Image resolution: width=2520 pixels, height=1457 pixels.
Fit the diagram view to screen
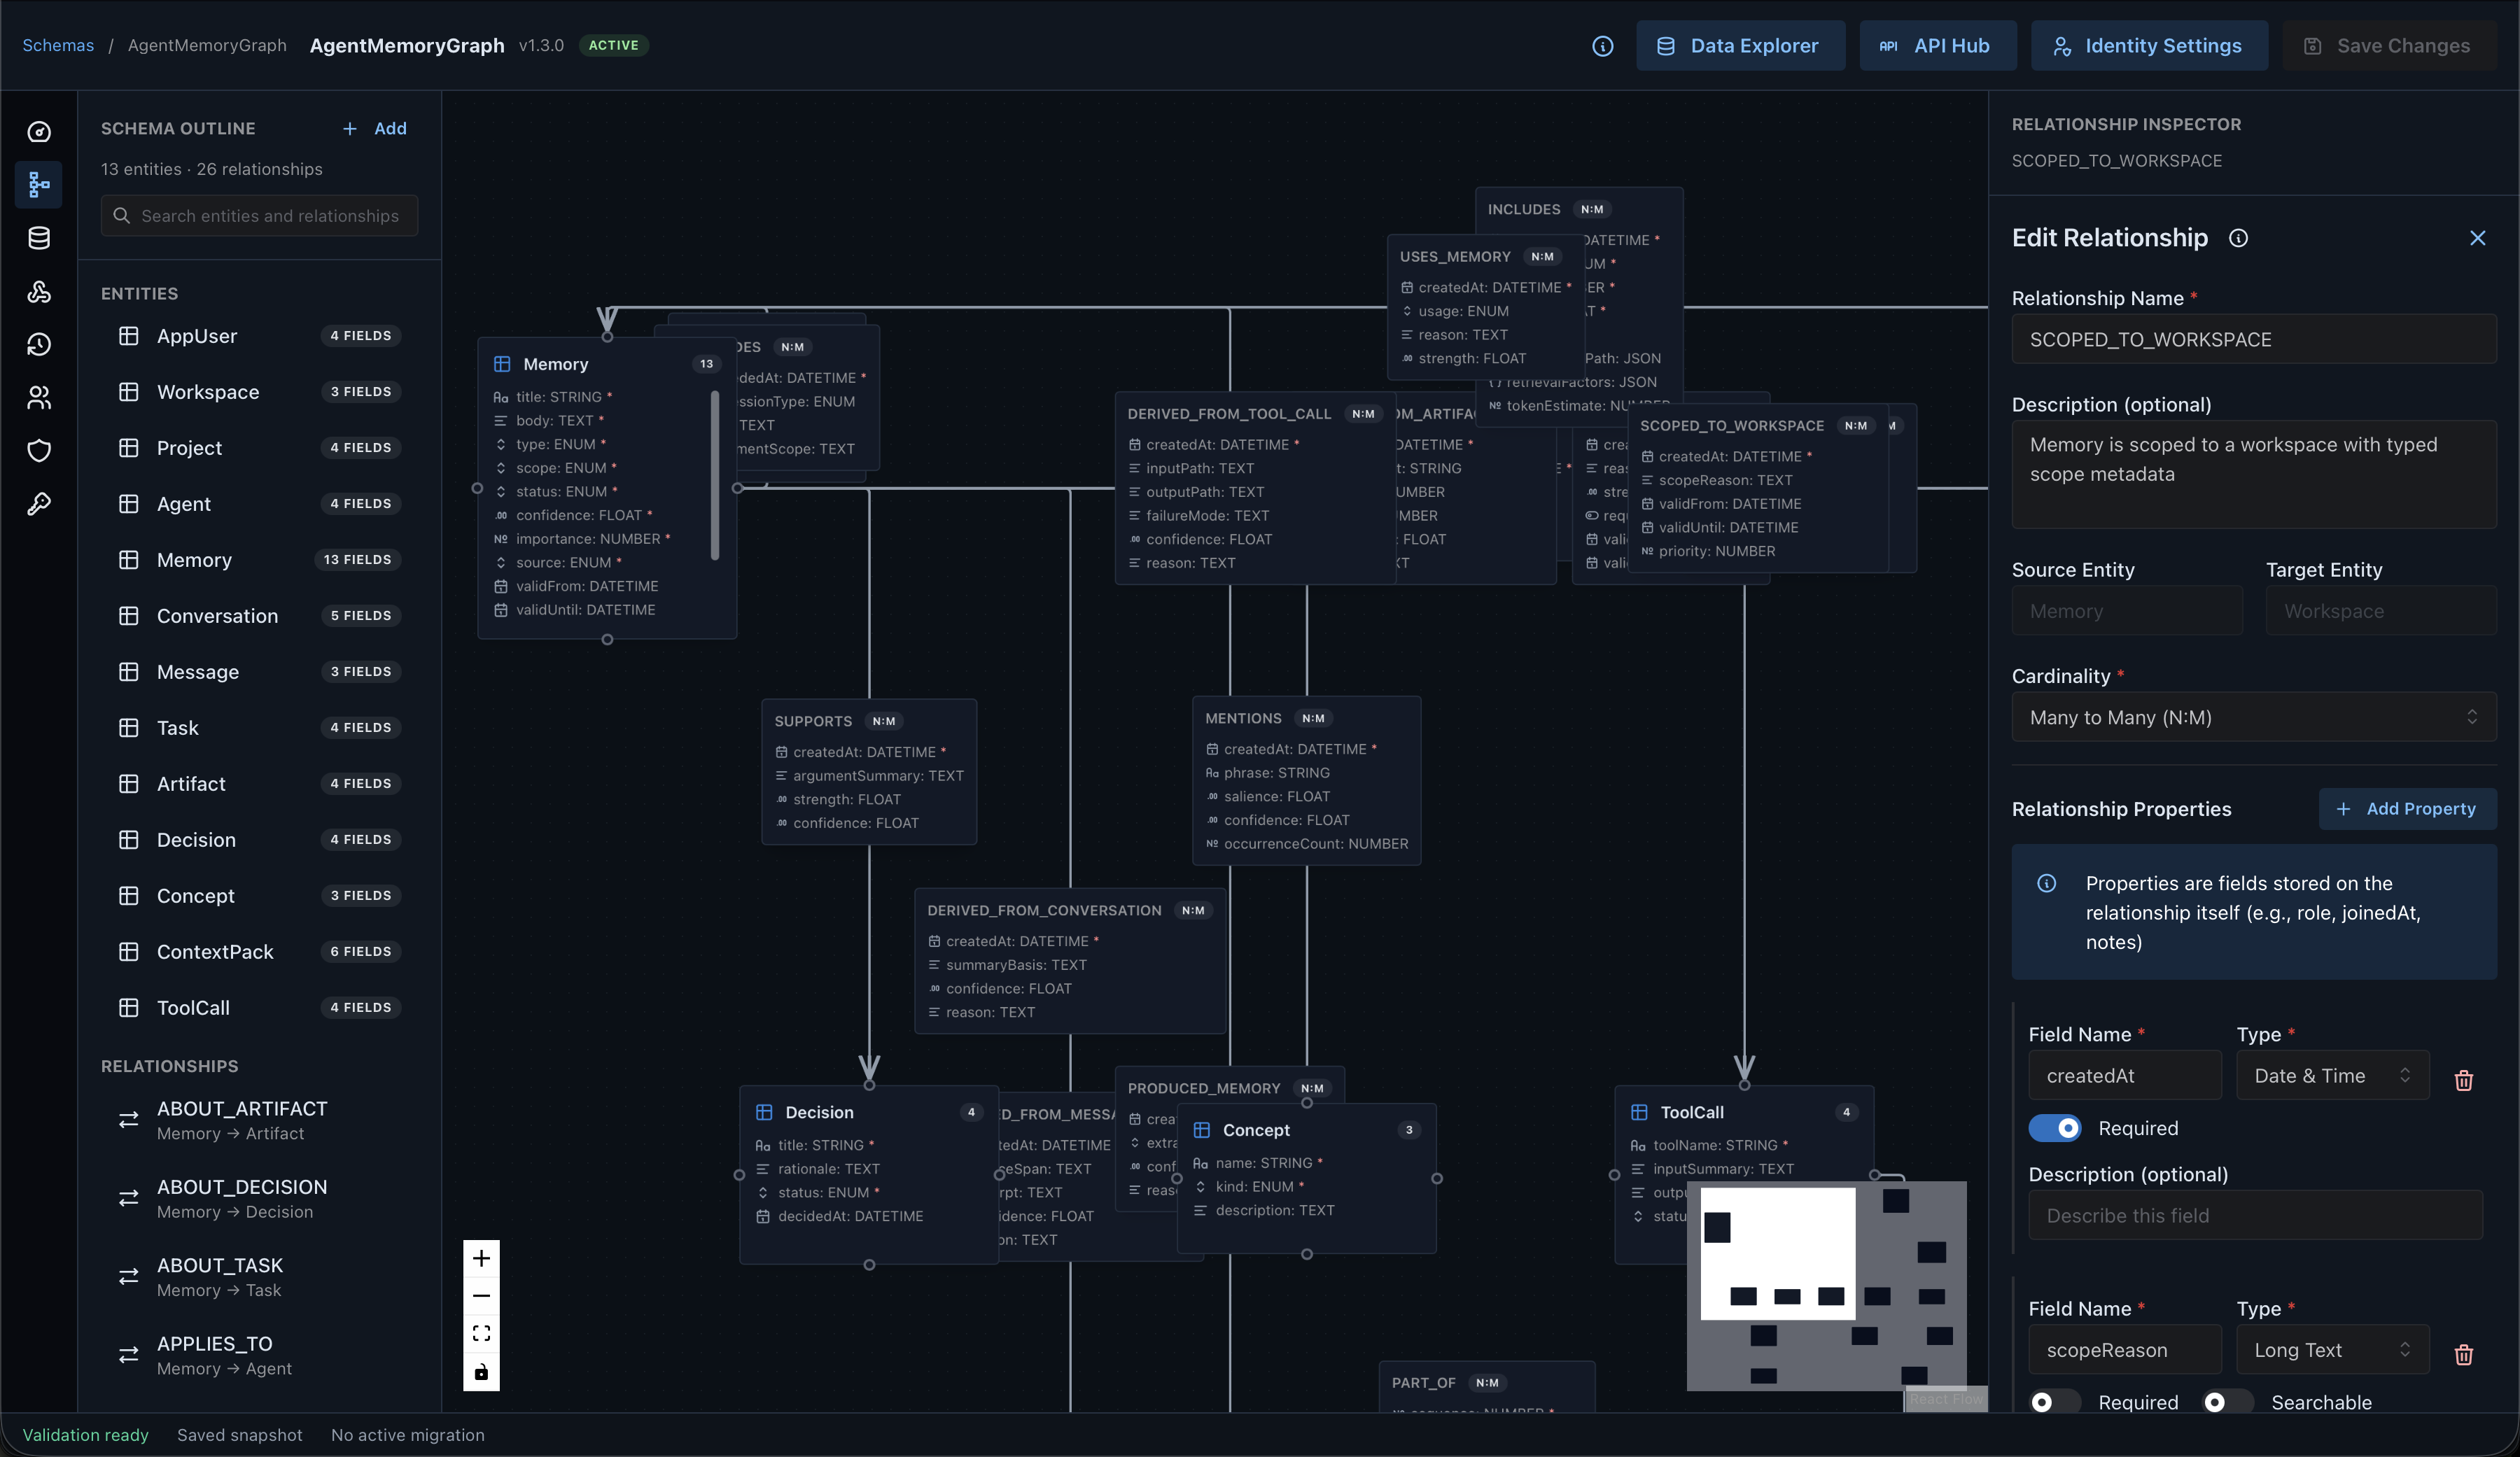[x=481, y=1334]
